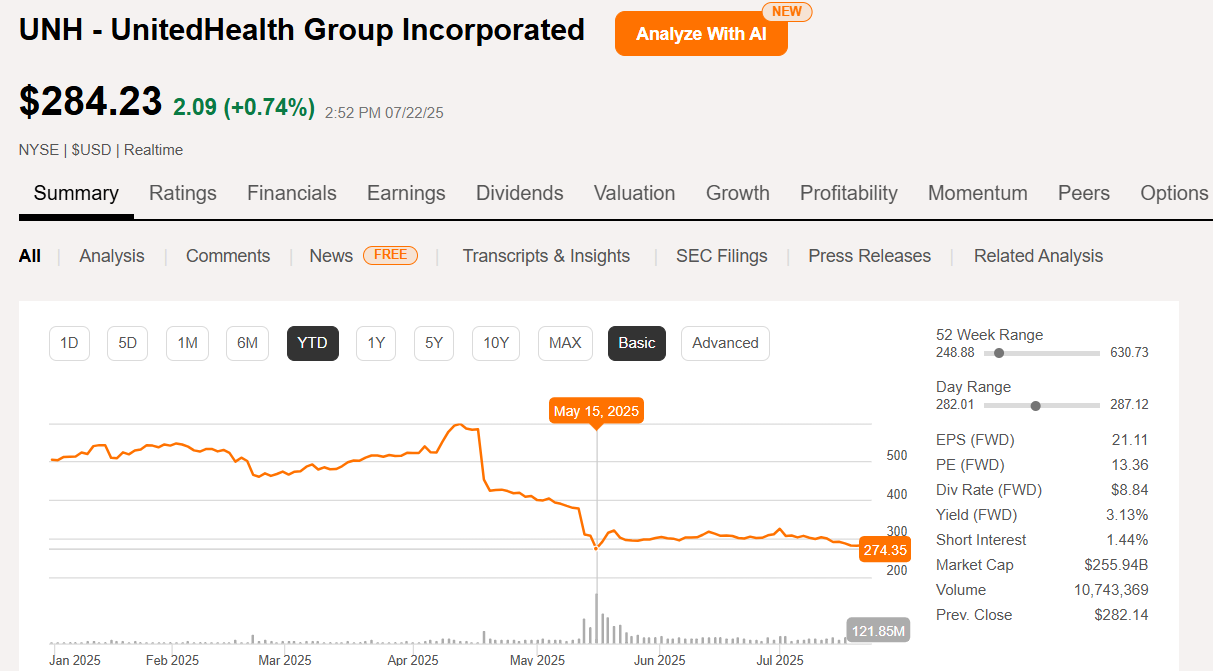Set chart range to 5Y
The image size is (1213, 671).
click(434, 343)
